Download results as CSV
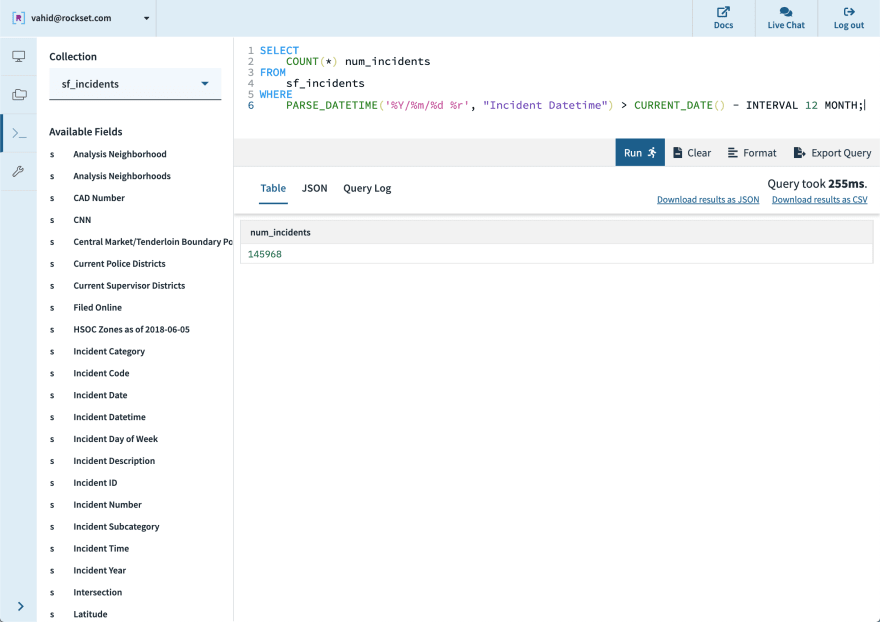Viewport: 880px width, 622px height. [x=819, y=200]
